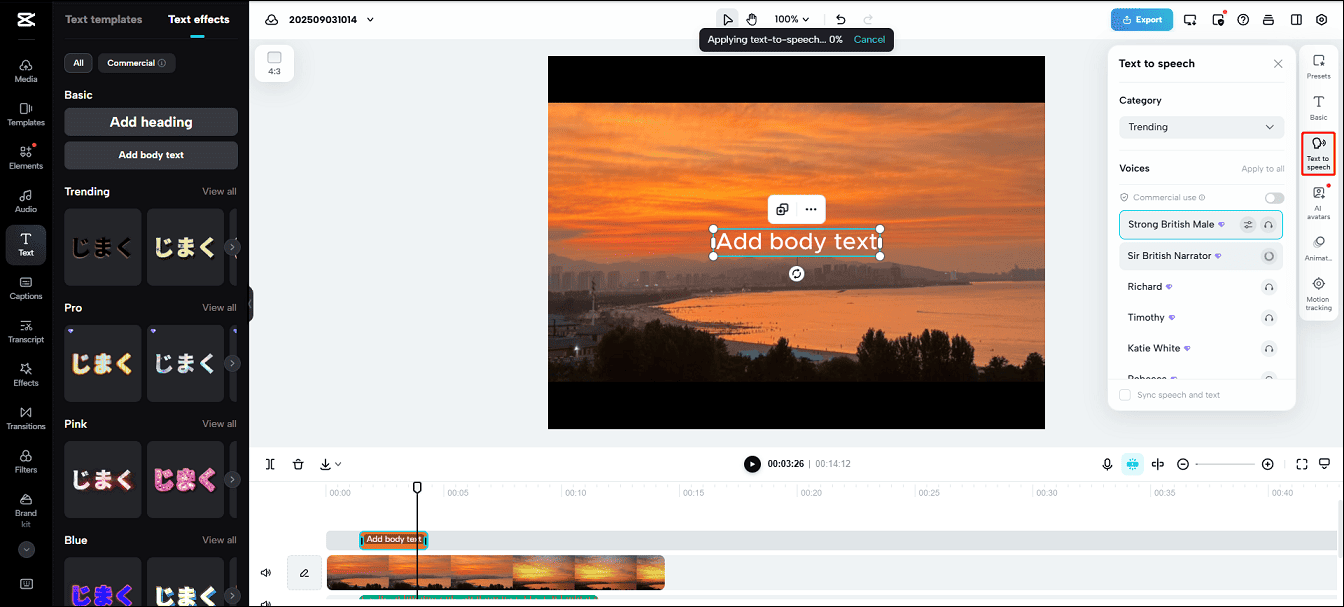Expand more Pro text effects arrow
Image resolution: width=1344 pixels, height=607 pixels.
click(x=232, y=363)
